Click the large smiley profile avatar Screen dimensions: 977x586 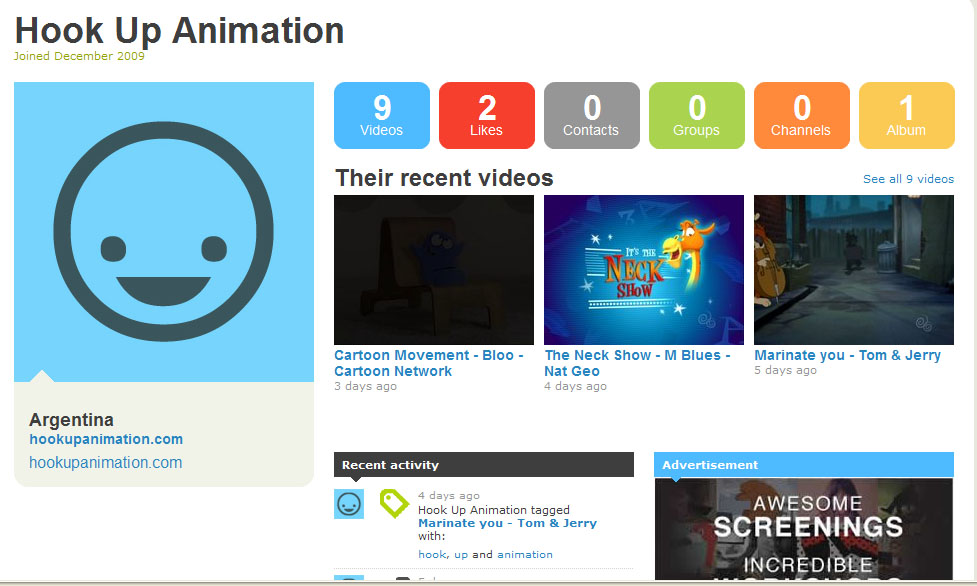tap(164, 231)
